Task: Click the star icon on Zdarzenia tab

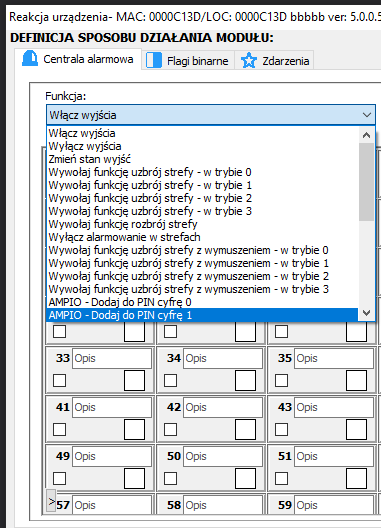Action: tap(249, 61)
